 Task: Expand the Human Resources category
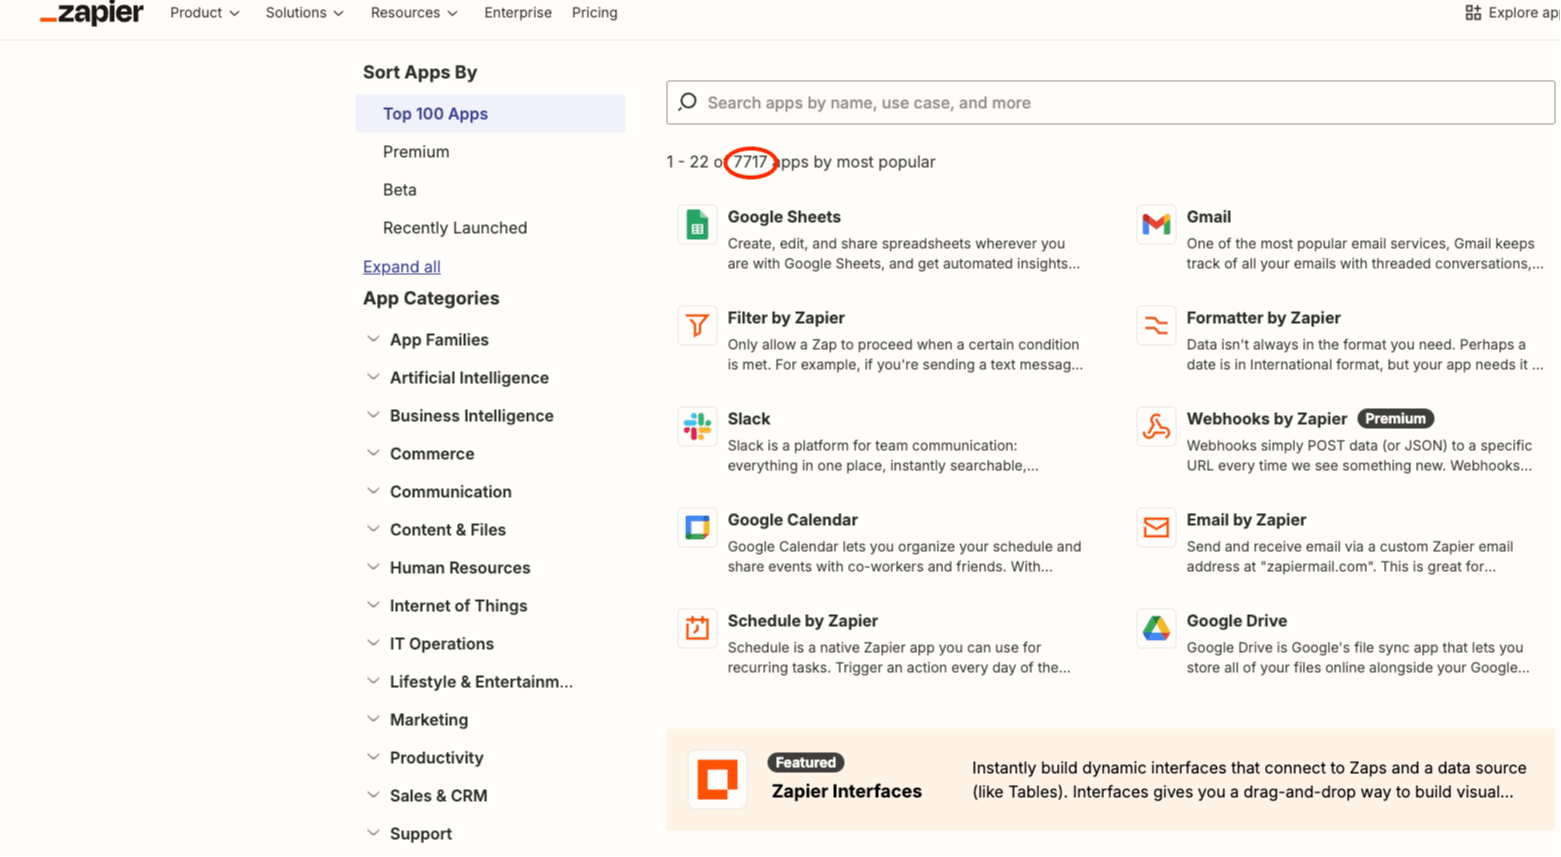click(448, 568)
